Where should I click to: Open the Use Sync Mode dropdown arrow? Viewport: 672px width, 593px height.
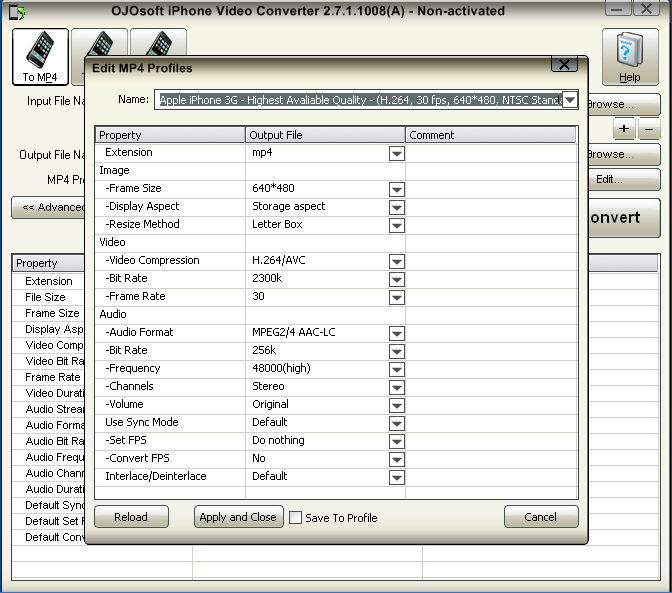click(397, 423)
